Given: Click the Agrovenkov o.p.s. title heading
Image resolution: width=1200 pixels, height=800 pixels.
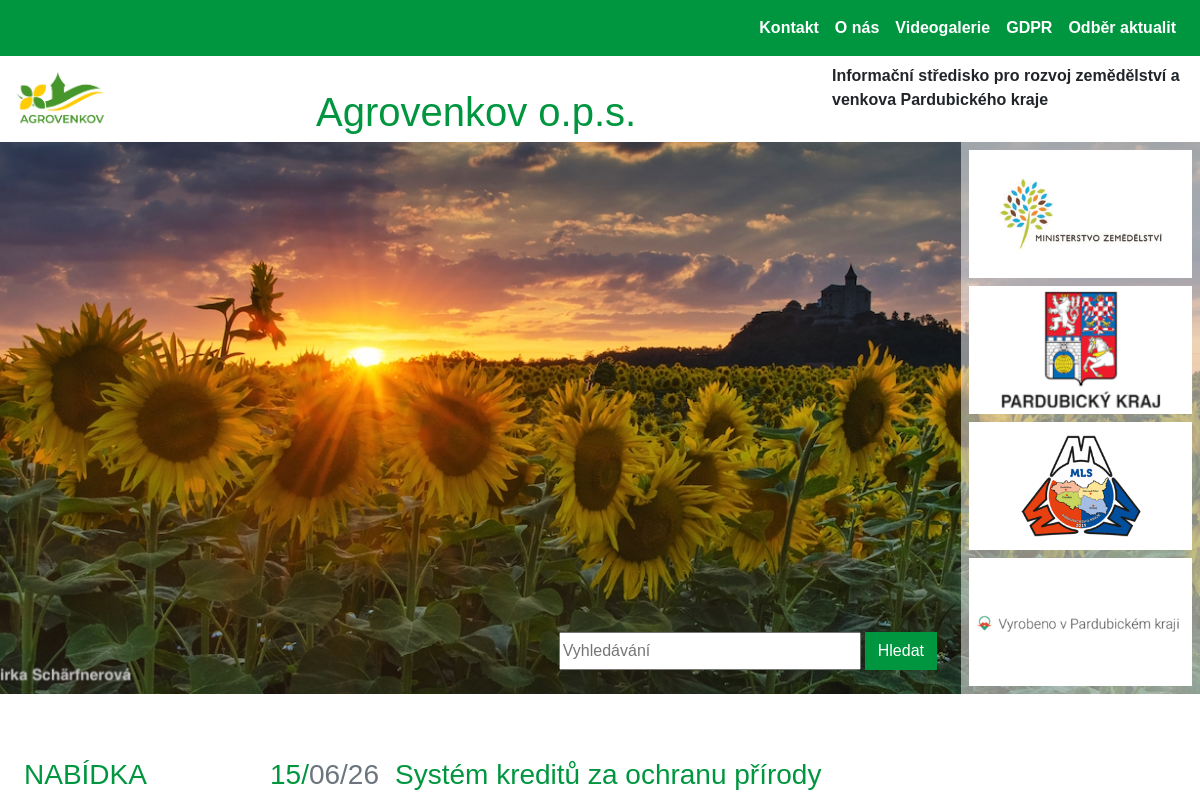Looking at the screenshot, I should (x=476, y=112).
